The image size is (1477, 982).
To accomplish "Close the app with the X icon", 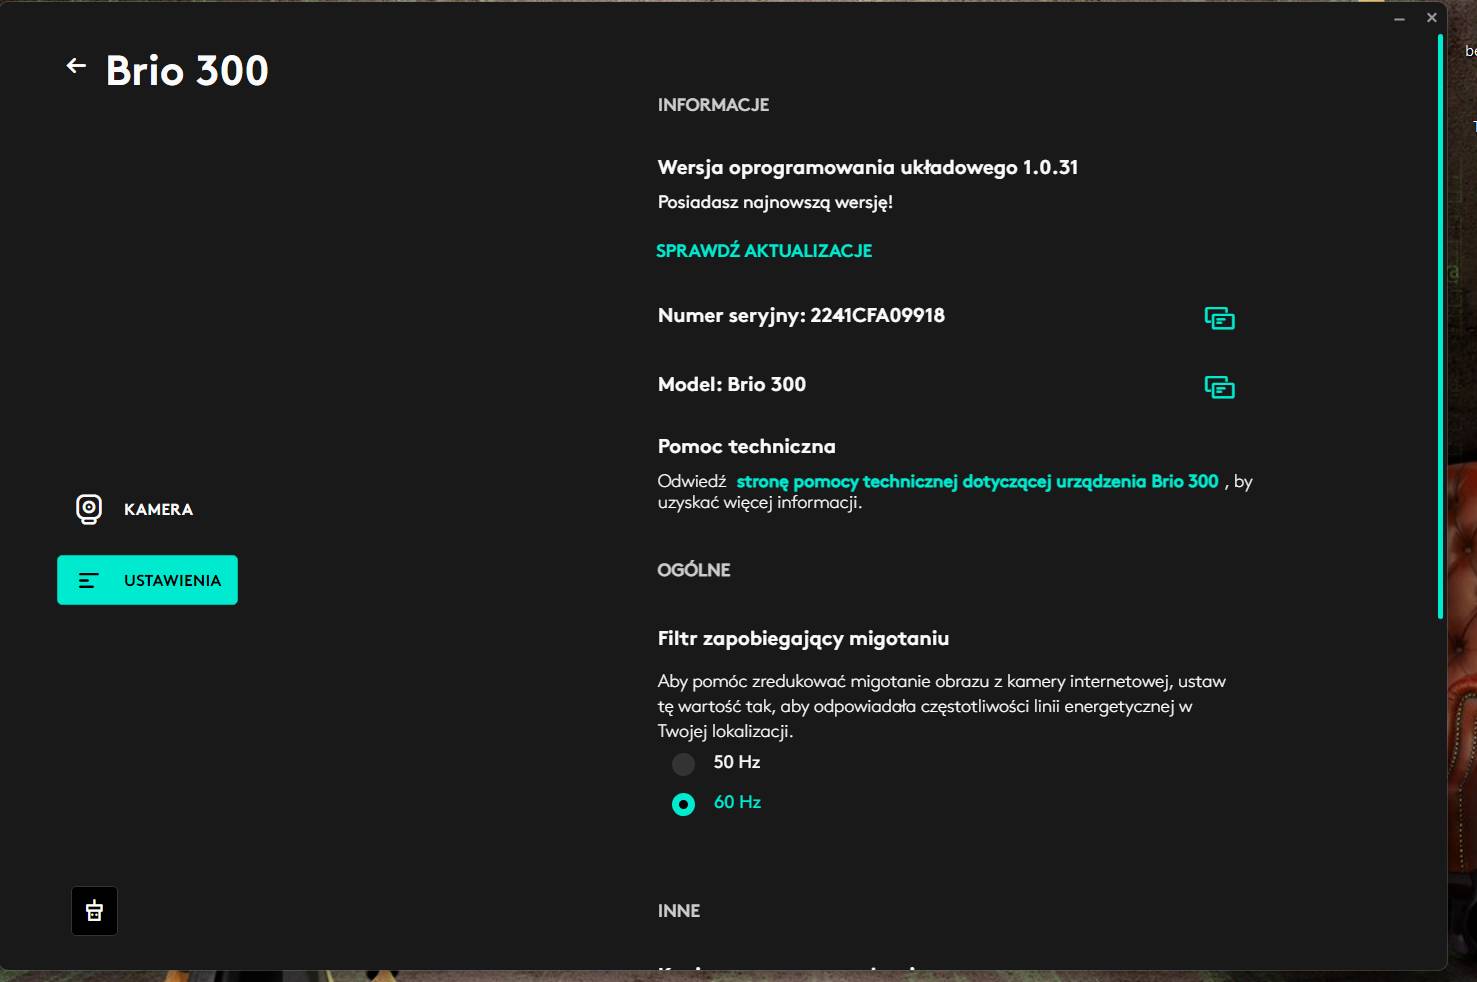I will click(1431, 17).
